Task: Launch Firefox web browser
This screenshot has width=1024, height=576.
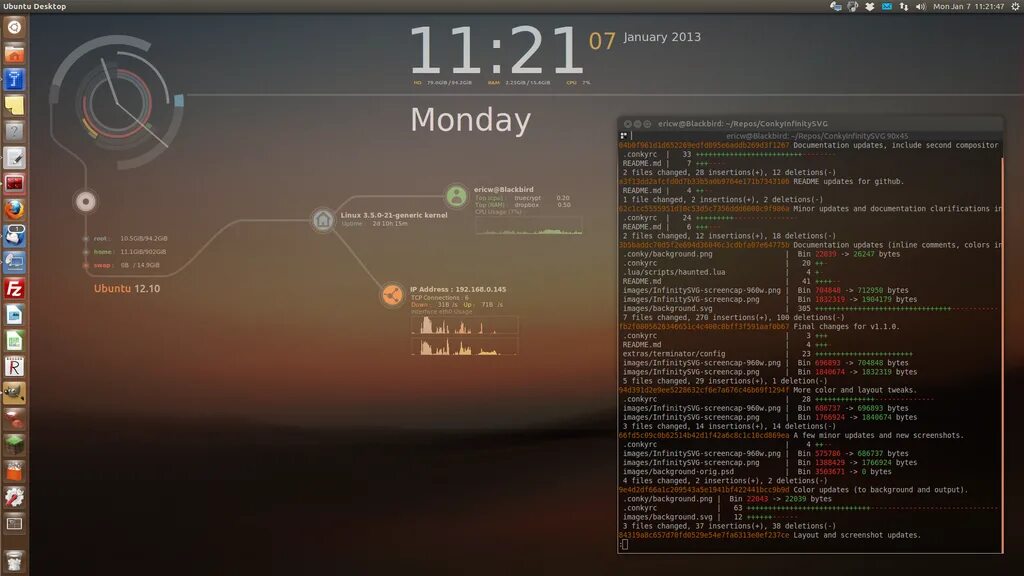Action: pos(14,210)
